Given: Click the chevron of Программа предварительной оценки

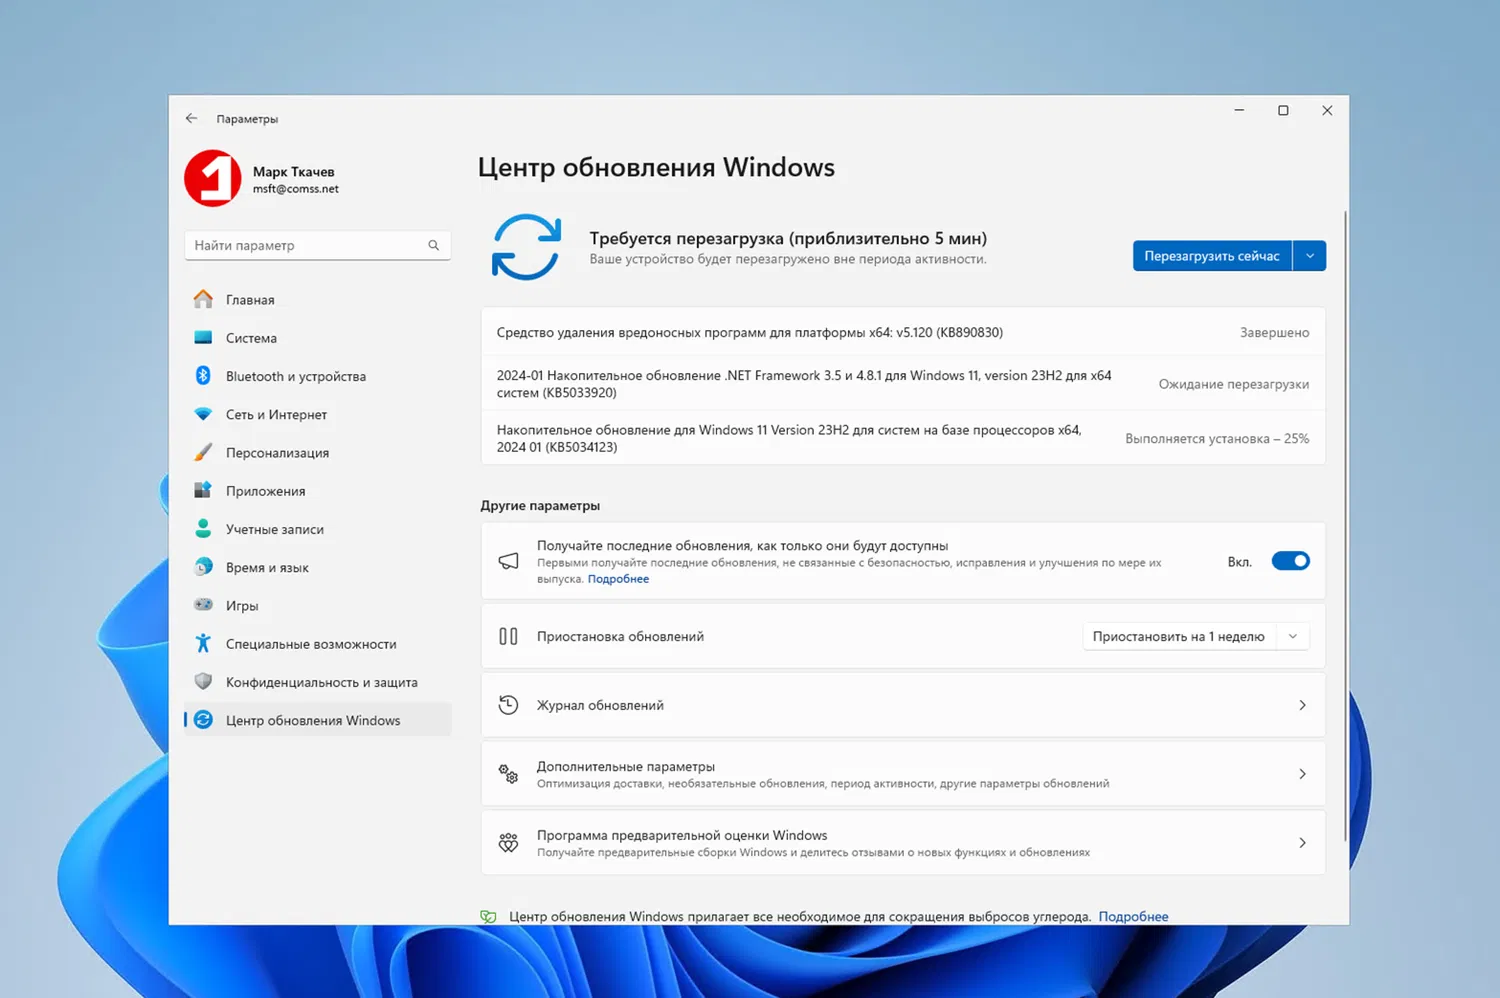Looking at the screenshot, I should point(1302,843).
